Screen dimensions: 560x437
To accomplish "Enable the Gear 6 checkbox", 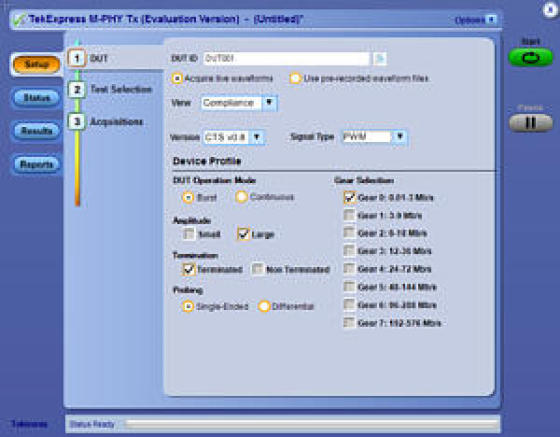I will click(349, 305).
